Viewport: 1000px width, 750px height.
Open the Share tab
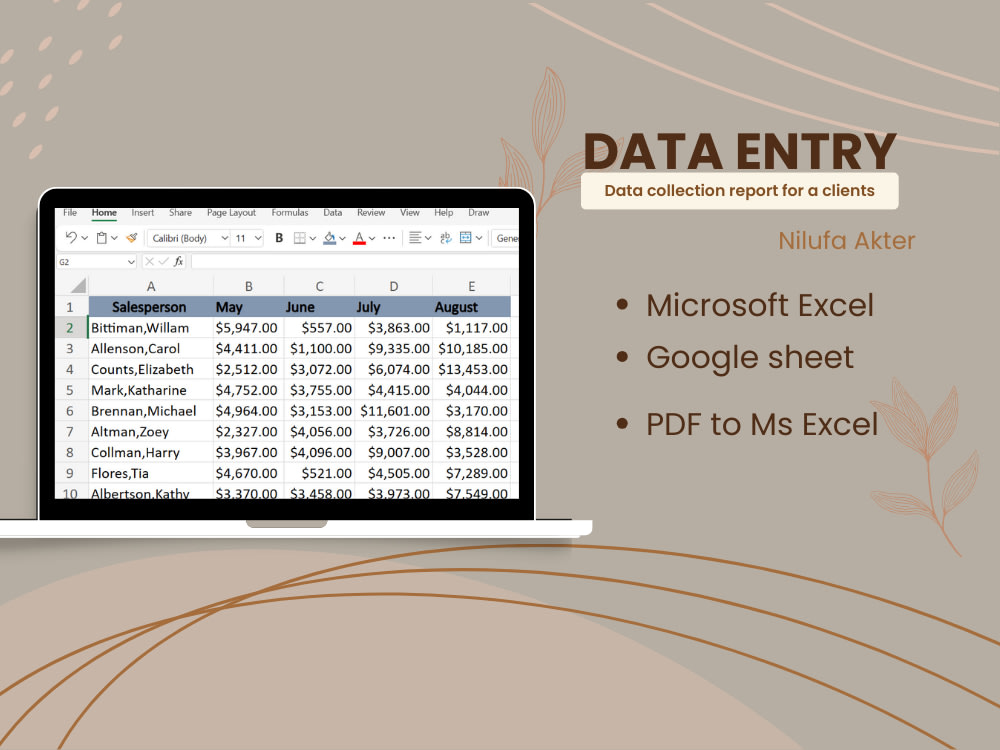180,212
